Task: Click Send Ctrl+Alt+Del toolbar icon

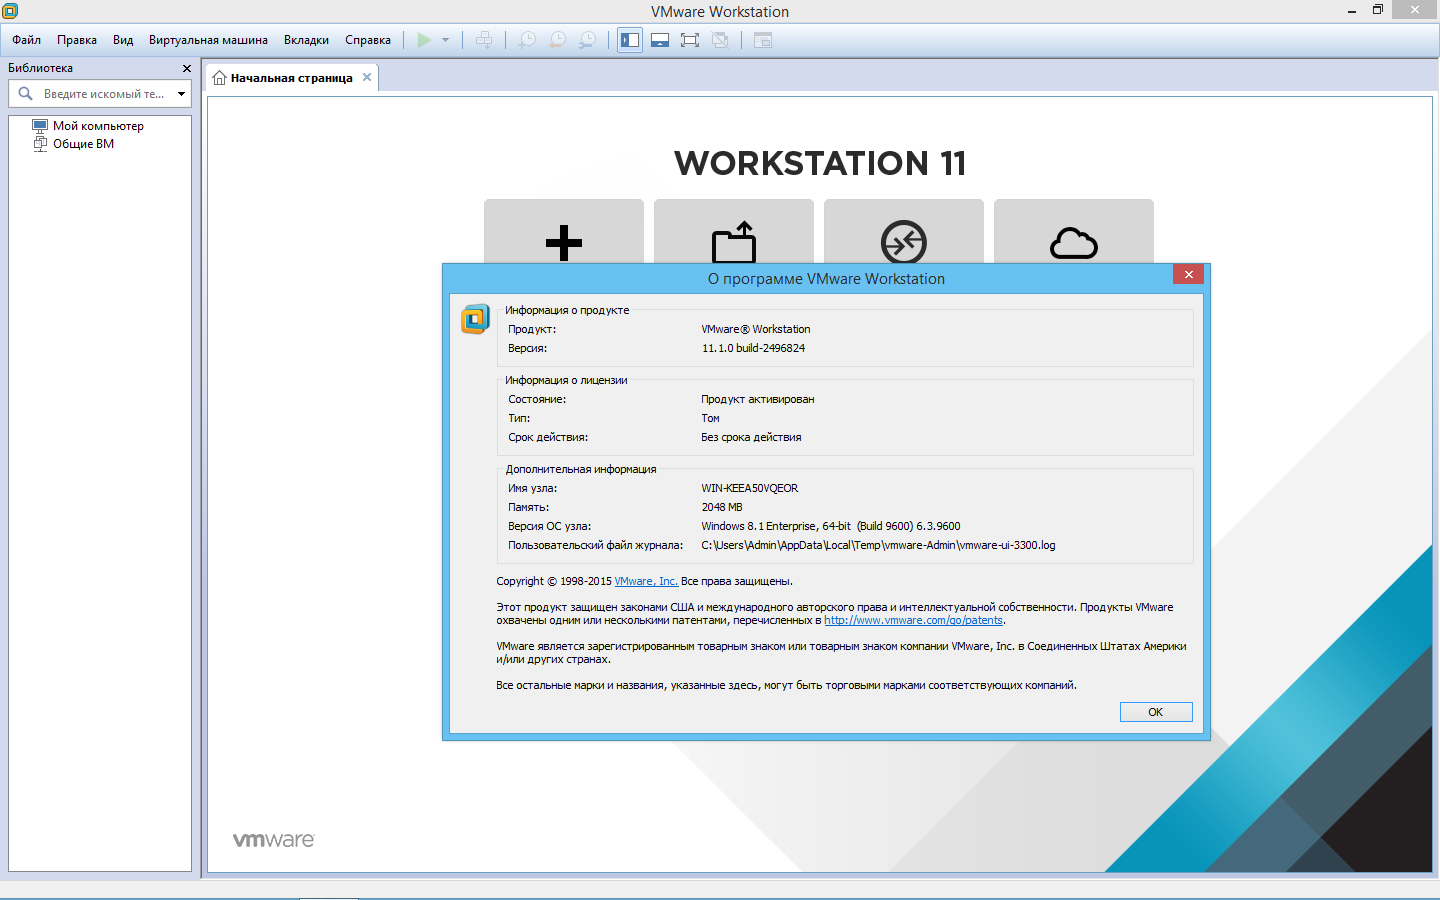Action: pos(484,40)
